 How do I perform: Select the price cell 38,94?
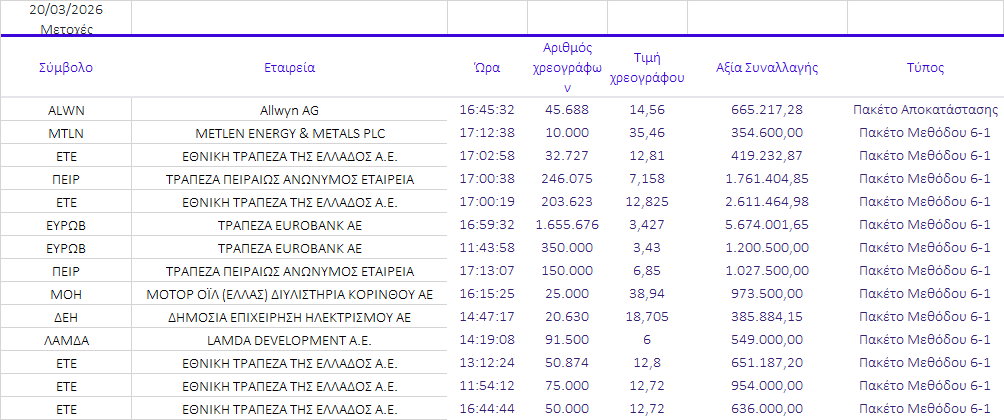[x=647, y=294]
